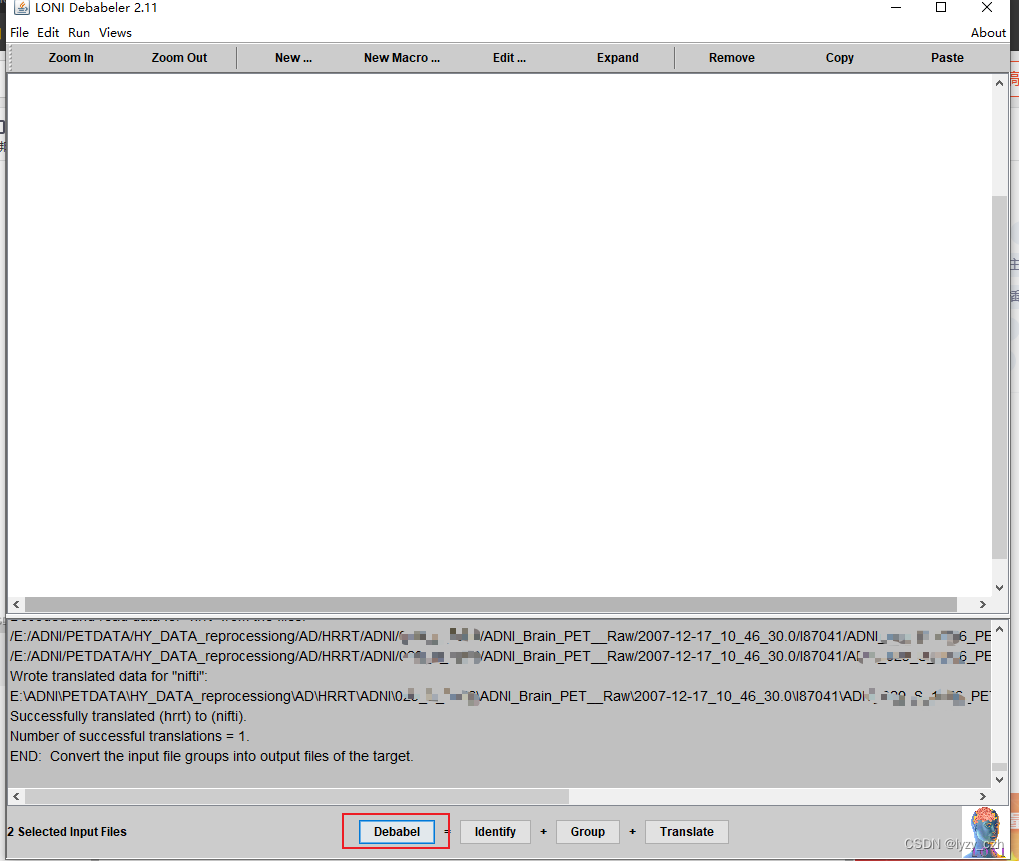Click the Expand toolbar button

[617, 58]
